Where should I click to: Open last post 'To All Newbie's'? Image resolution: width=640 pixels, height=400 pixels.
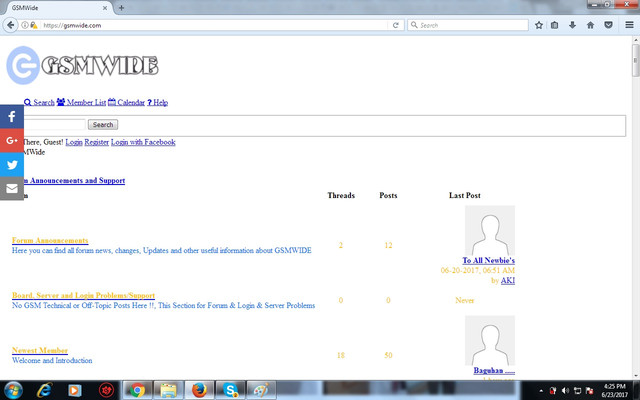[x=489, y=260]
